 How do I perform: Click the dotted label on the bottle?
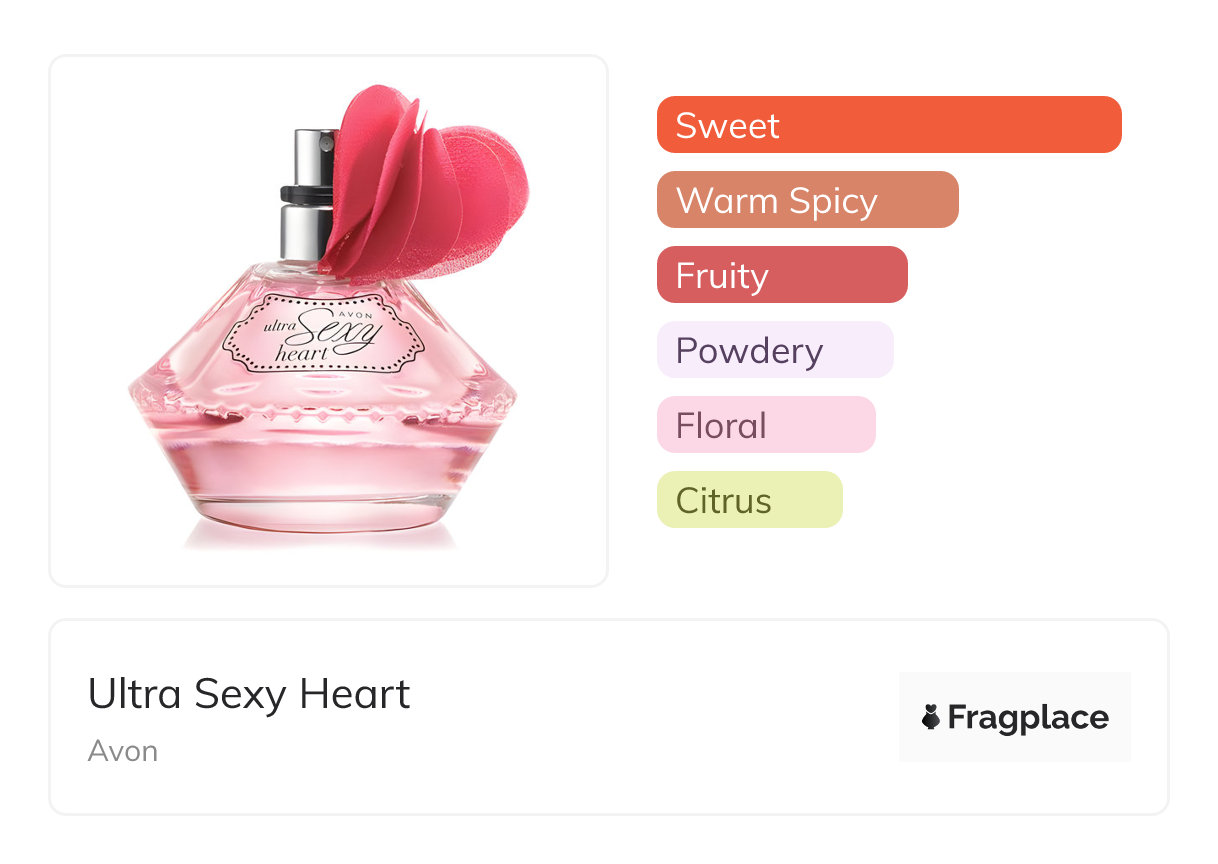pyautogui.click(x=322, y=333)
